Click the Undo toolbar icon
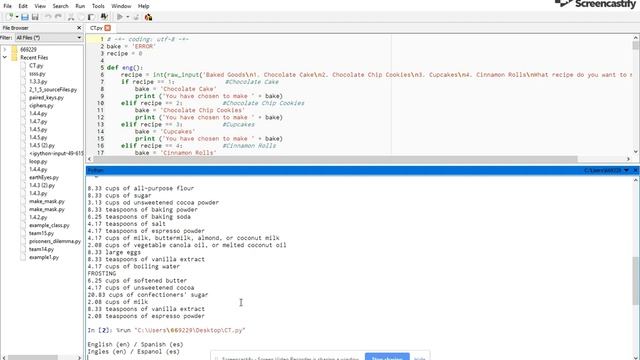Screen dimensions: 640x360 (x=48, y=17)
